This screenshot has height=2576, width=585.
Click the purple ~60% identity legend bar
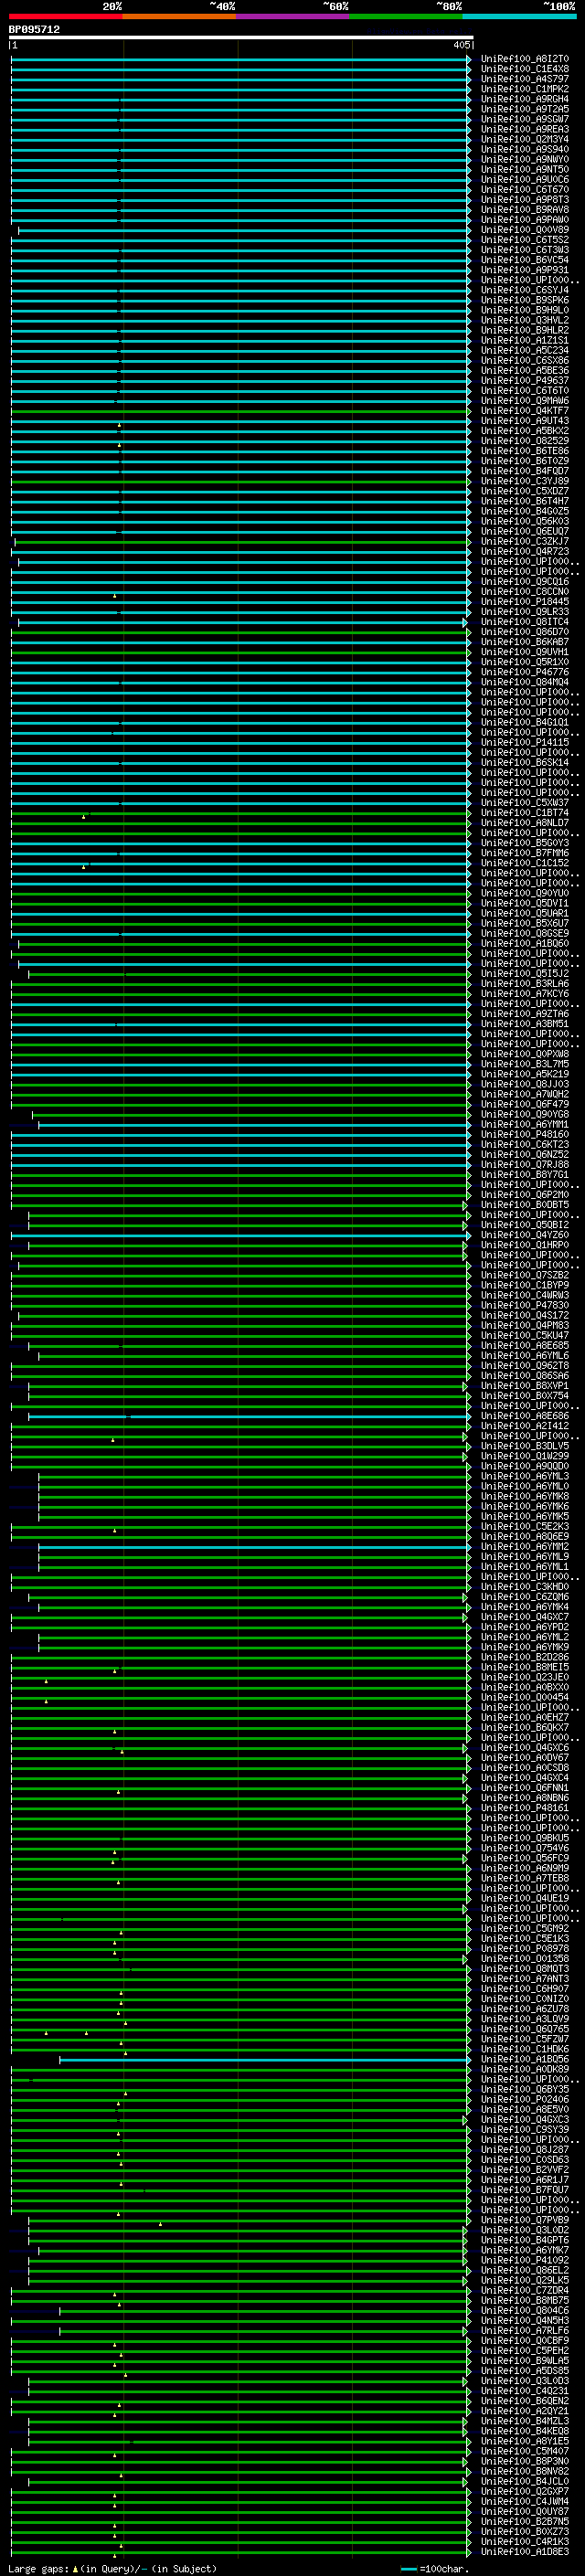[293, 16]
